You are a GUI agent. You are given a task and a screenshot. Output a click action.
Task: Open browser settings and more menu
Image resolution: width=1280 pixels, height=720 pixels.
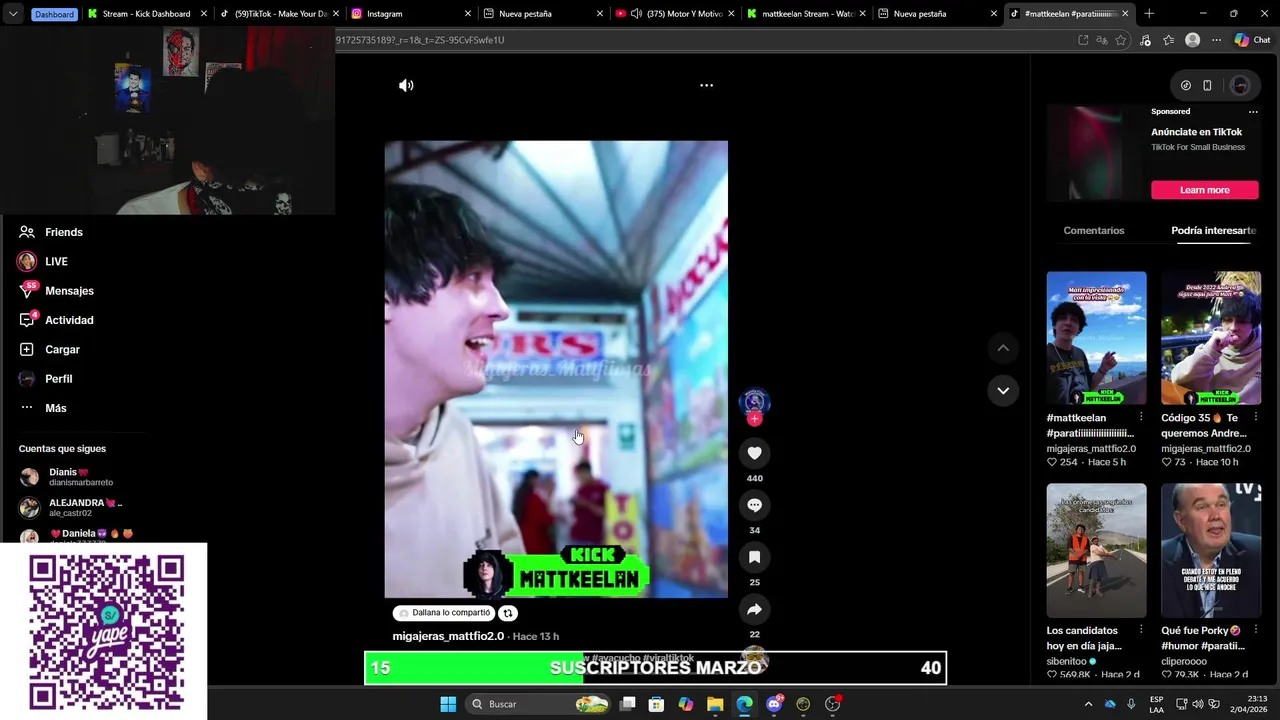1216,40
